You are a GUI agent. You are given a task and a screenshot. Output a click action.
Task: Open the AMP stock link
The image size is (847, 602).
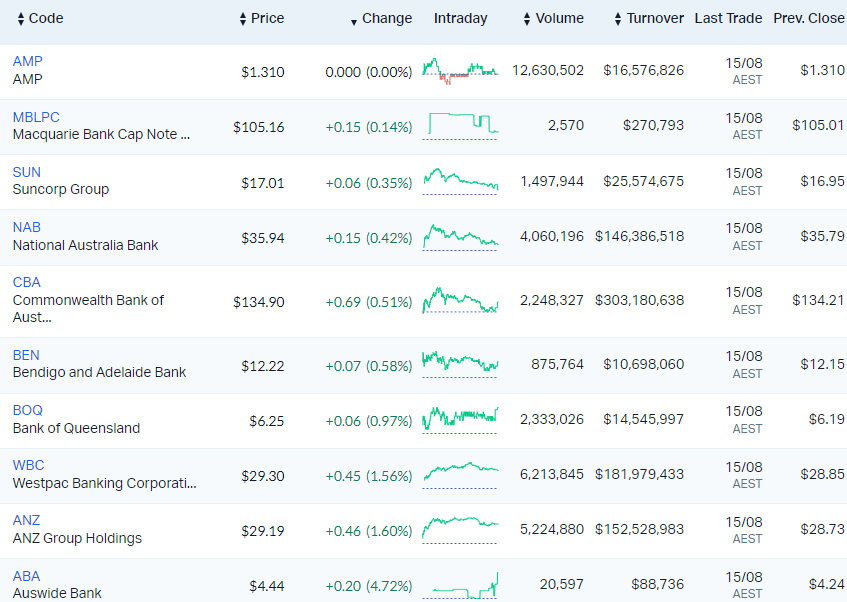pos(28,61)
